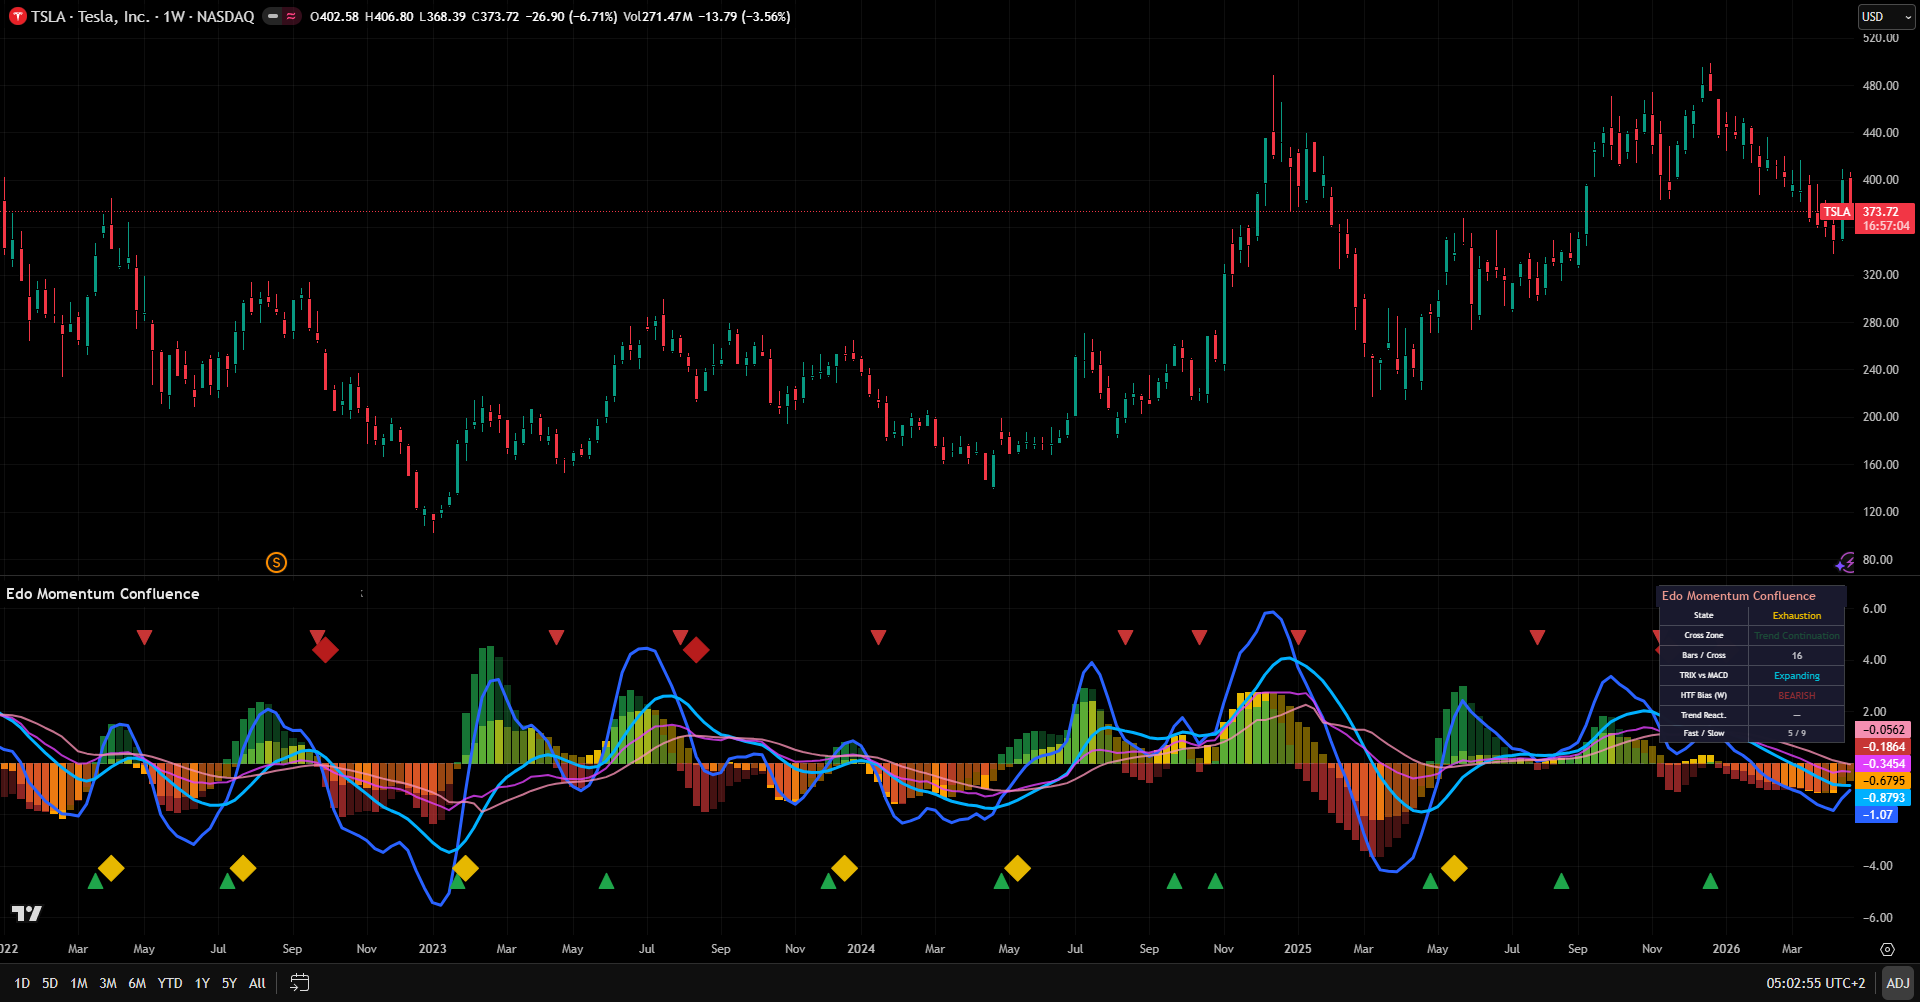Select the 3M time range

click(x=108, y=983)
